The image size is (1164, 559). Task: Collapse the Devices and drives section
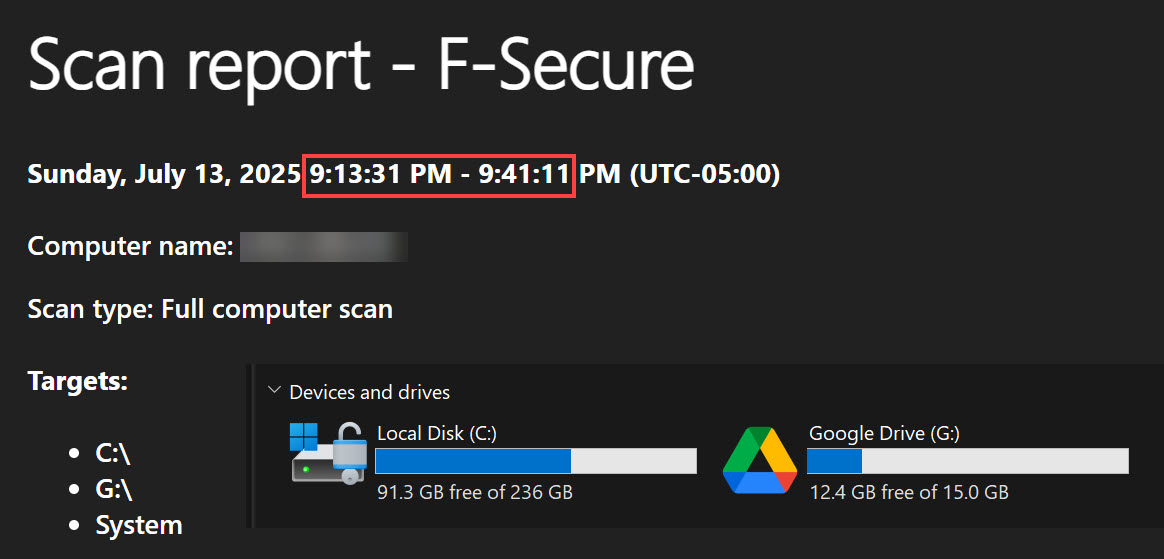coord(275,390)
